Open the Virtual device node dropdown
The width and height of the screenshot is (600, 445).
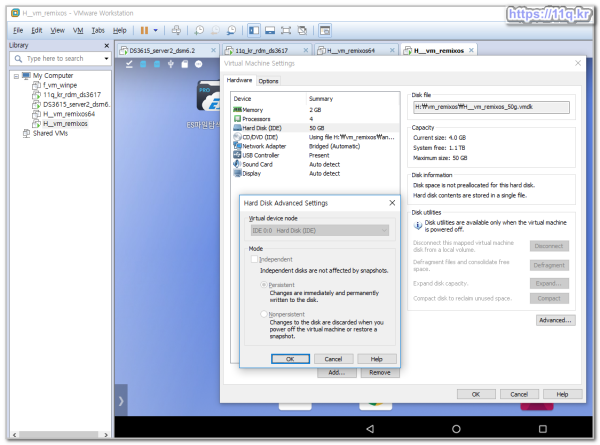(320, 230)
